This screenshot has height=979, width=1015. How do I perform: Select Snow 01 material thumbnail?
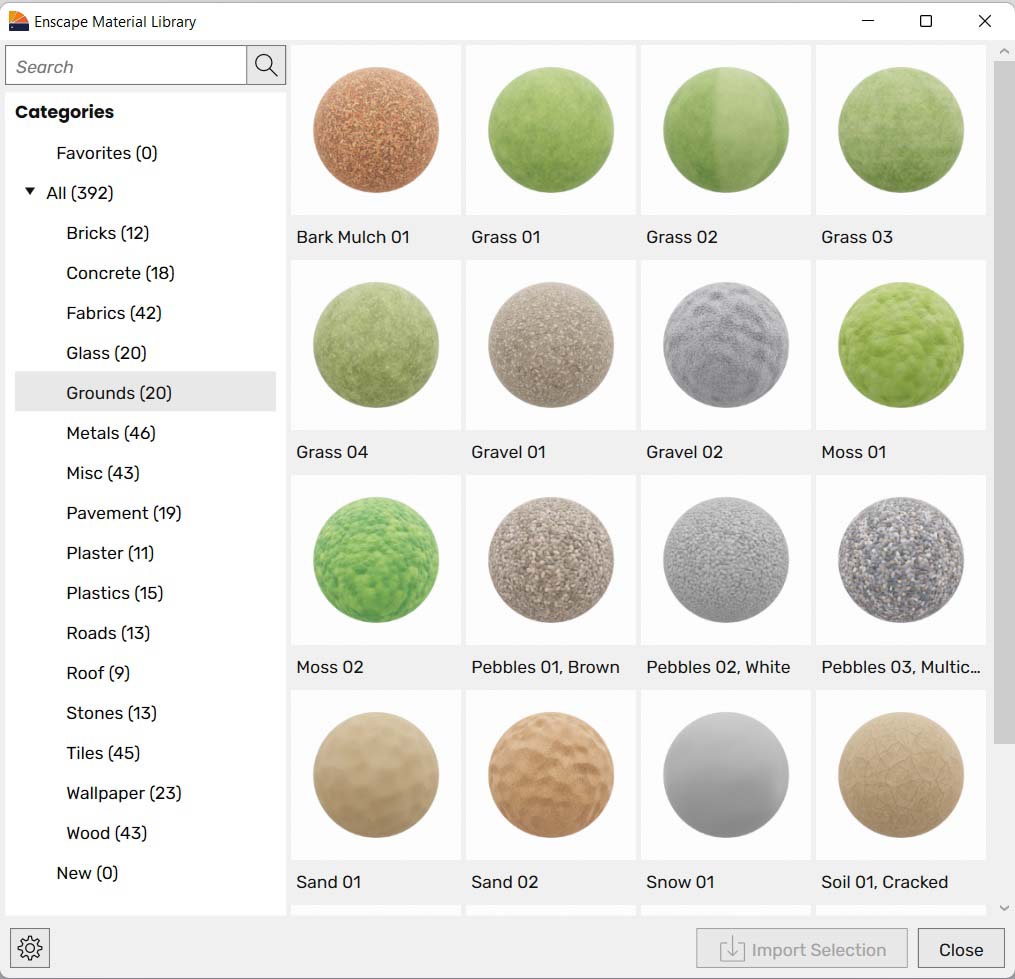726,774
